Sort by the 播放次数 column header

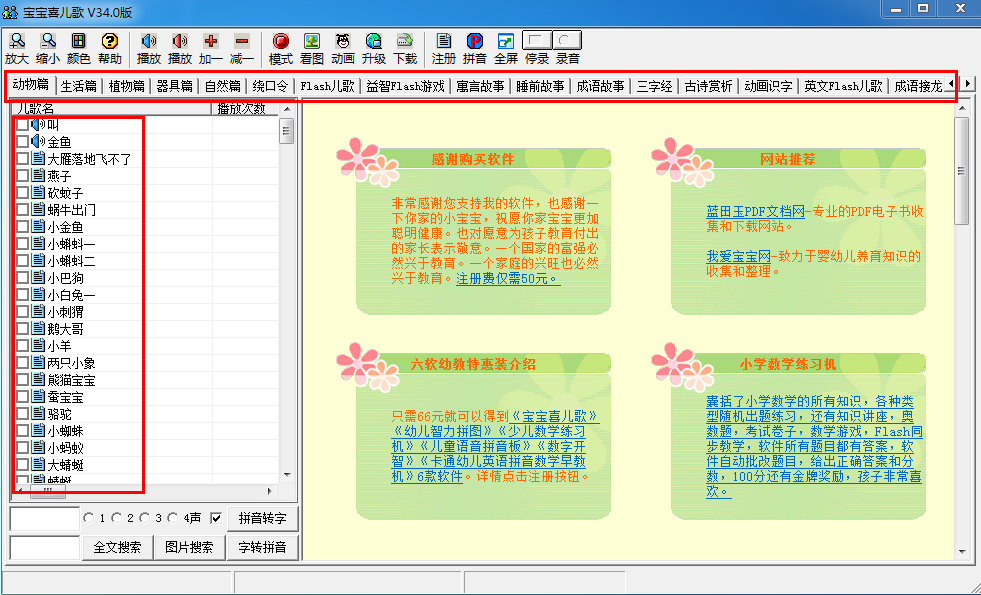[x=245, y=108]
